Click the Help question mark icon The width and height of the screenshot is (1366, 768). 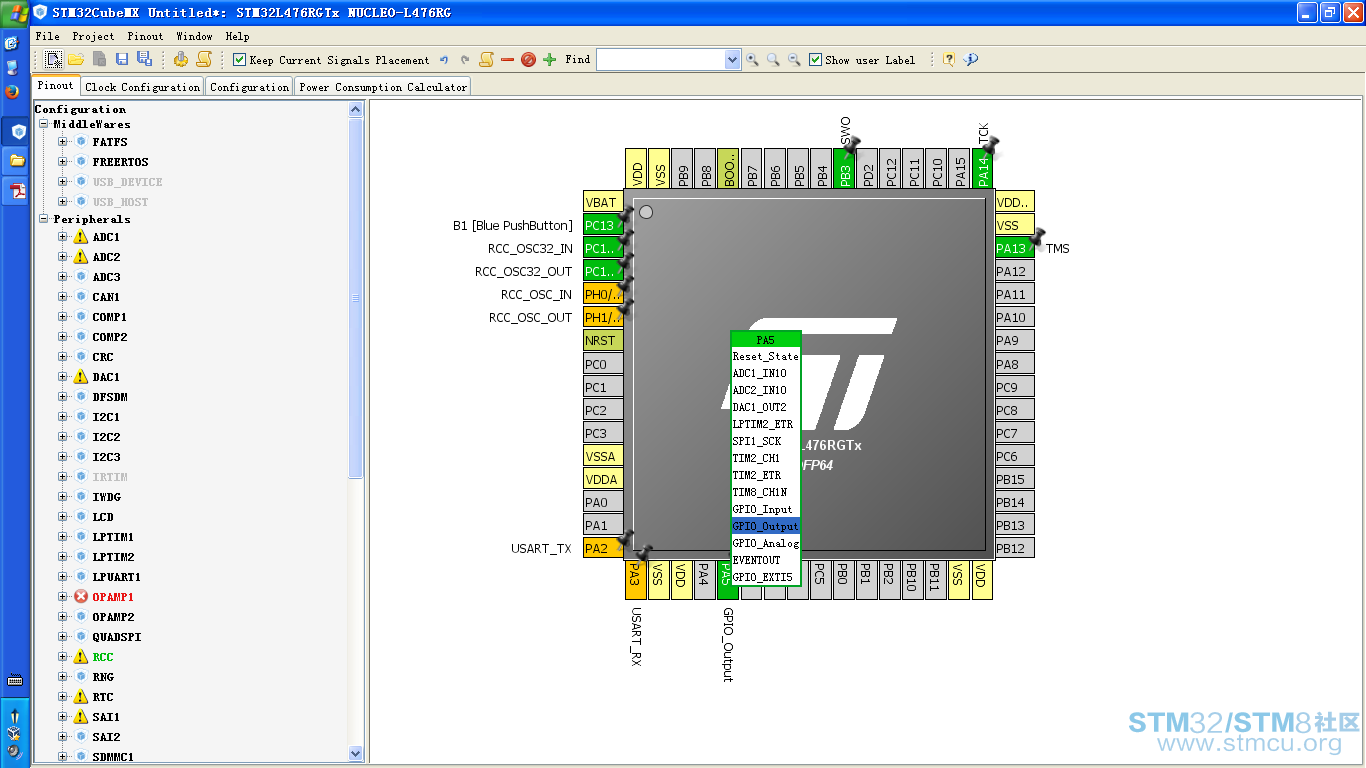coord(949,60)
